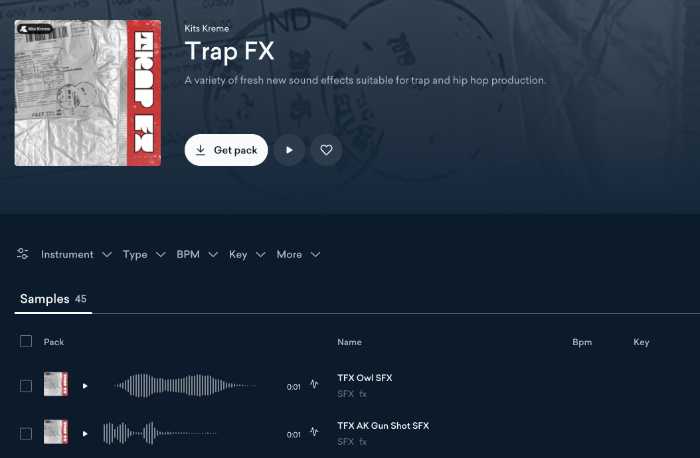
Task: Play the TFX AK Gun Shot SFX sample
Action: coord(85,433)
